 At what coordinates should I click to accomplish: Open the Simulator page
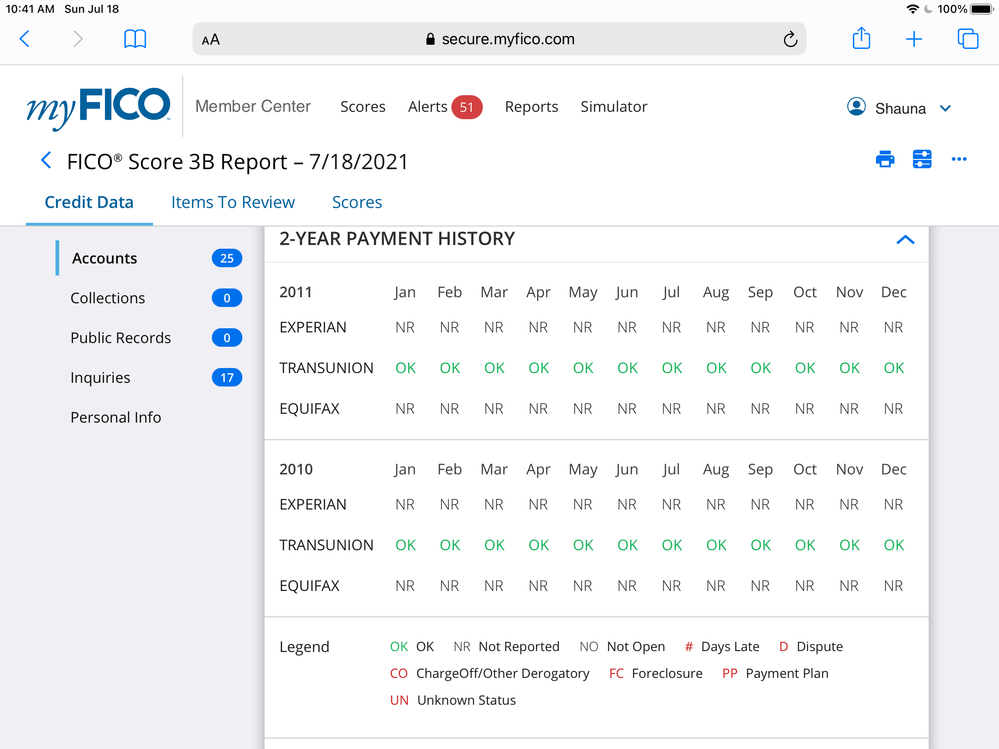point(614,106)
